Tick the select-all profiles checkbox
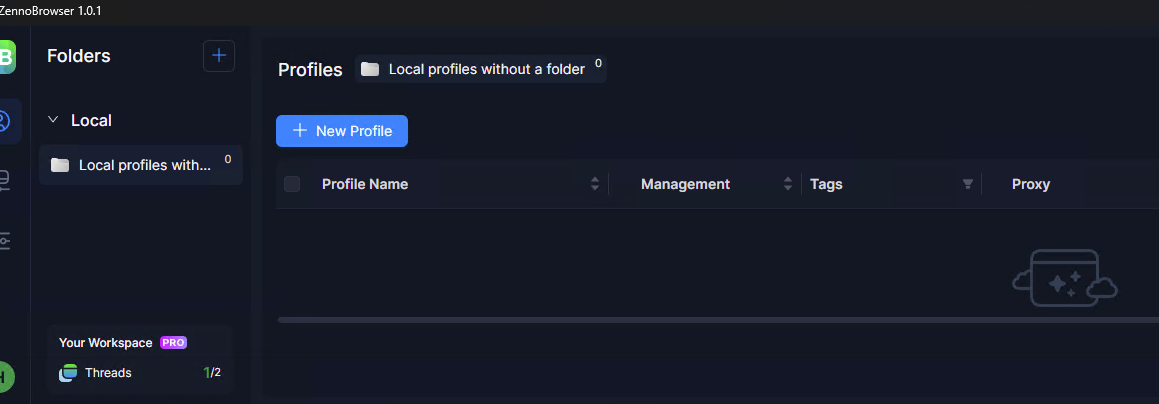The image size is (1159, 404). 292,184
